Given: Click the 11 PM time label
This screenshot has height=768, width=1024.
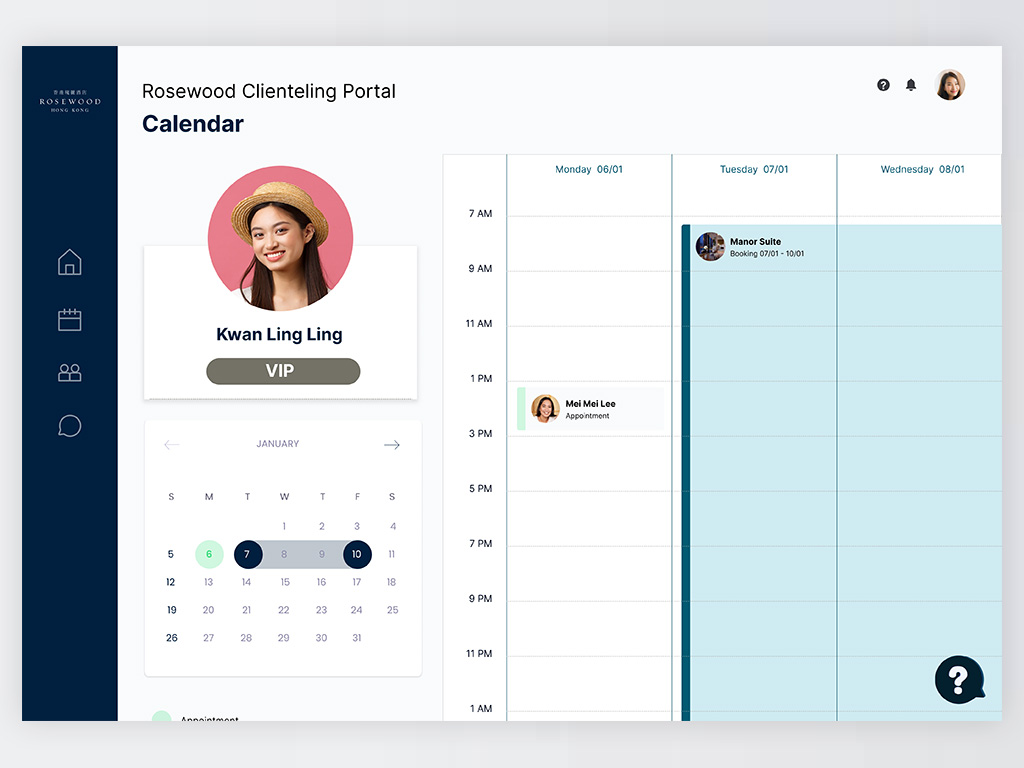Looking at the screenshot, I should (x=479, y=654).
